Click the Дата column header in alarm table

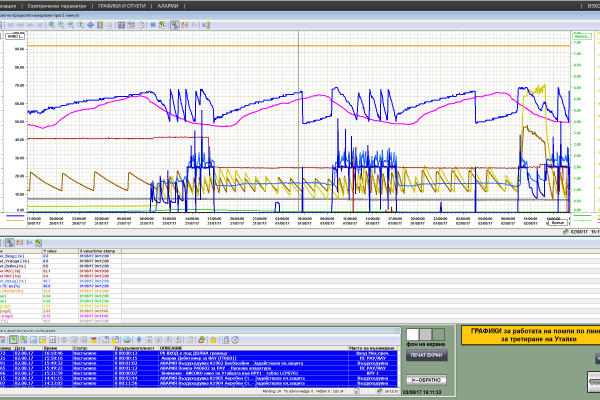coord(28,348)
